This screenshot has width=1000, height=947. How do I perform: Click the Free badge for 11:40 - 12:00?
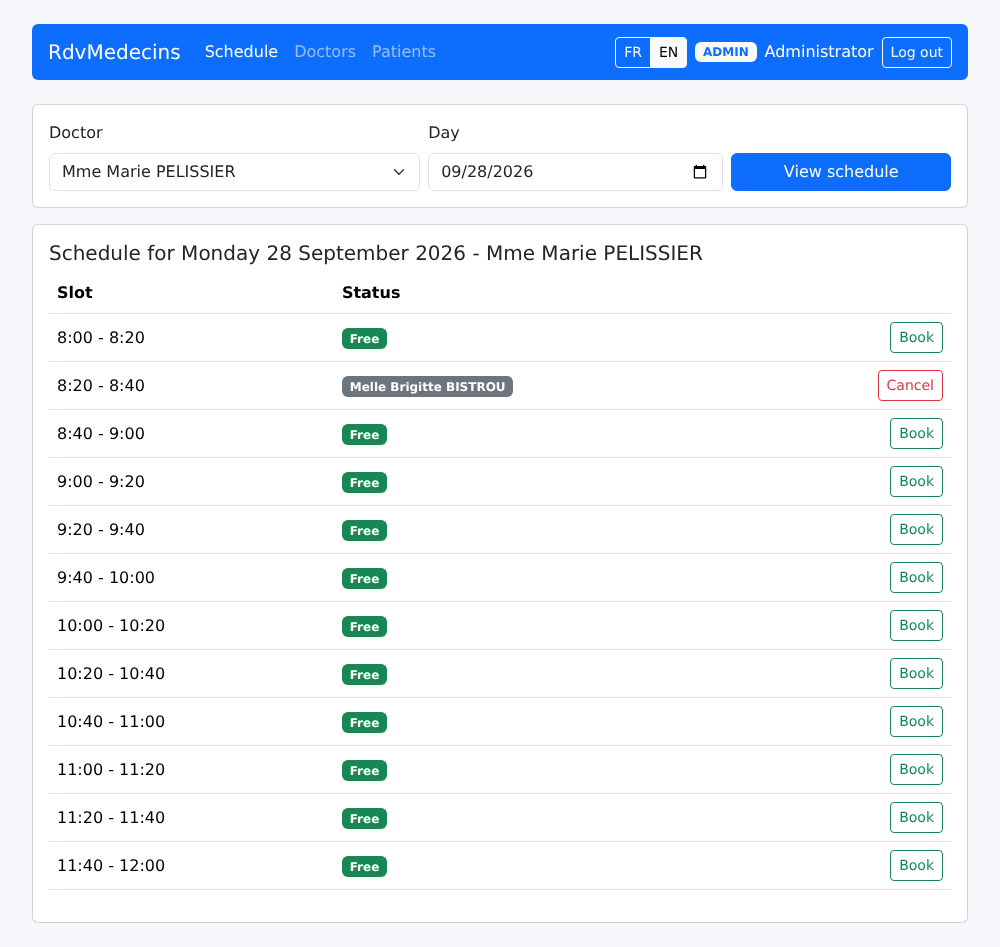pos(364,867)
